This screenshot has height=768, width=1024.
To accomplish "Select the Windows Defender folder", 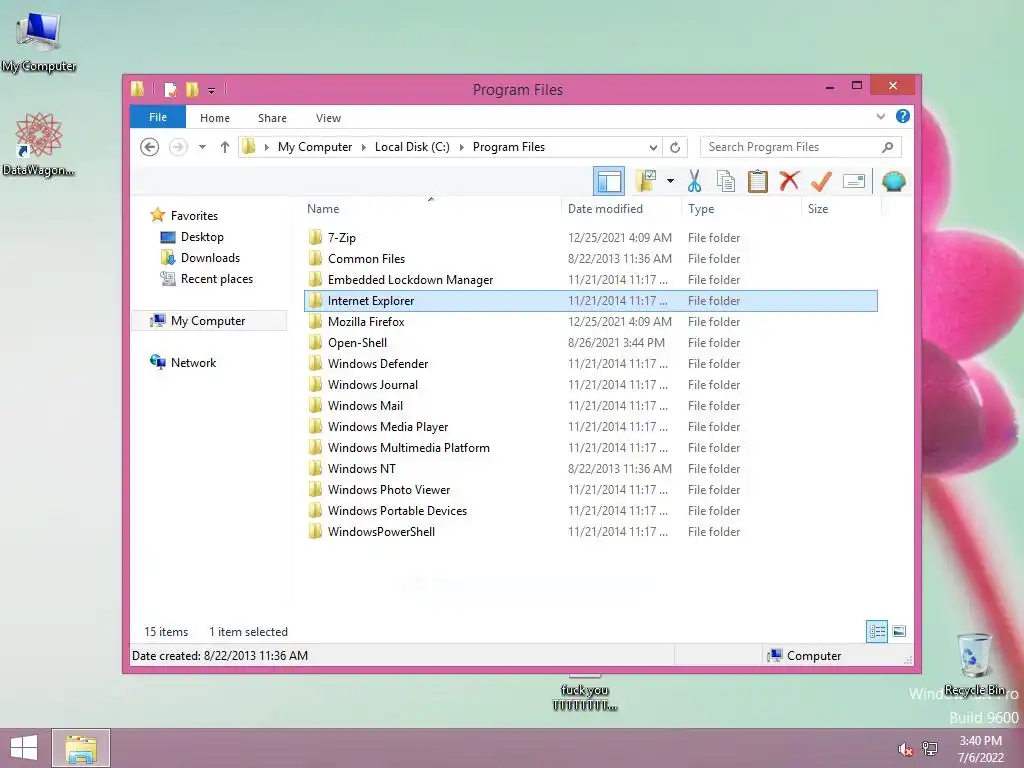I will [x=591, y=364].
